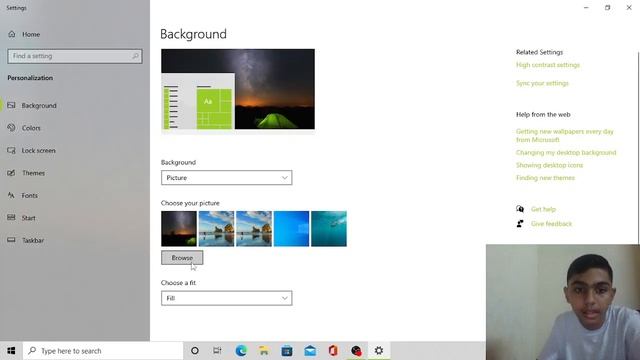Image resolution: width=640 pixels, height=360 pixels.
Task: Go to Taskbar settings page
Action: [33, 240]
